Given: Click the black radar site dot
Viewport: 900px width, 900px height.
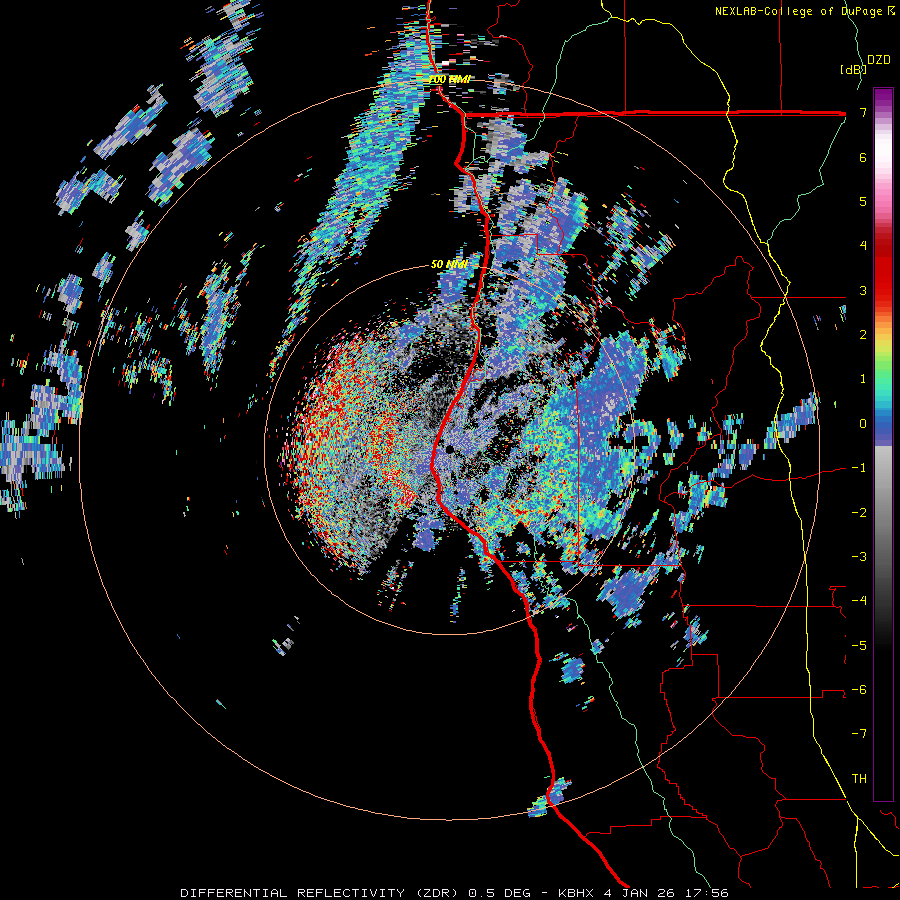Looking at the screenshot, I should pyautogui.click(x=449, y=449).
